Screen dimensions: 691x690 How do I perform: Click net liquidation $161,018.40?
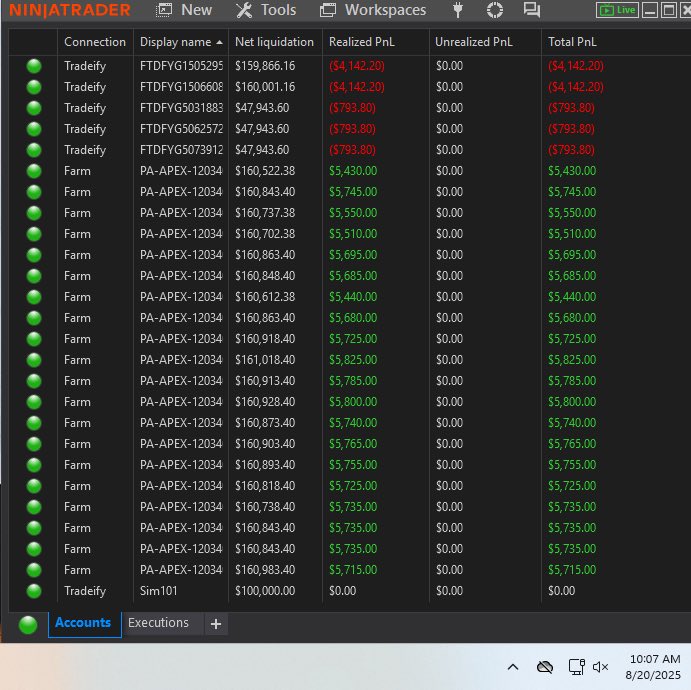[265, 360]
